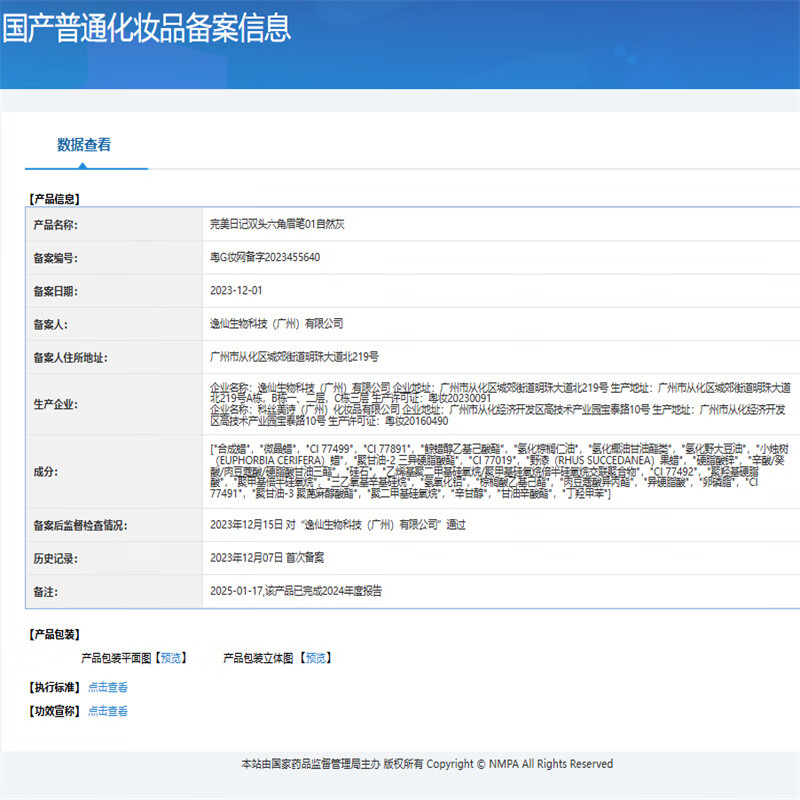800x800 pixels.
Task: Click registrant name 逸仙生物科技（广州）有限公司
Action: coord(276,324)
